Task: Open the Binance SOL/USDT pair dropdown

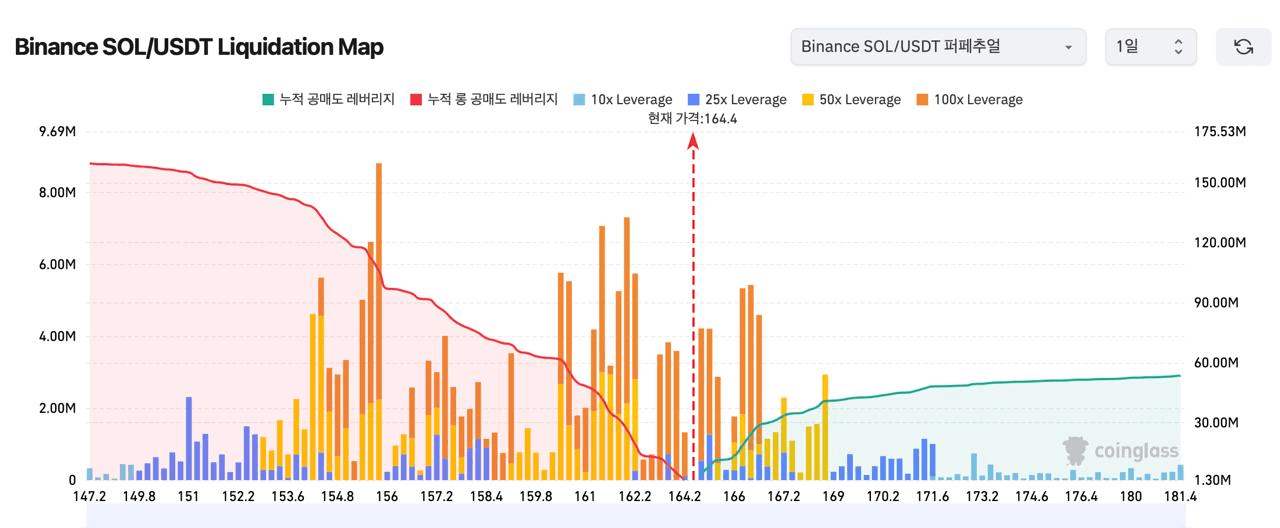Action: 938,47
